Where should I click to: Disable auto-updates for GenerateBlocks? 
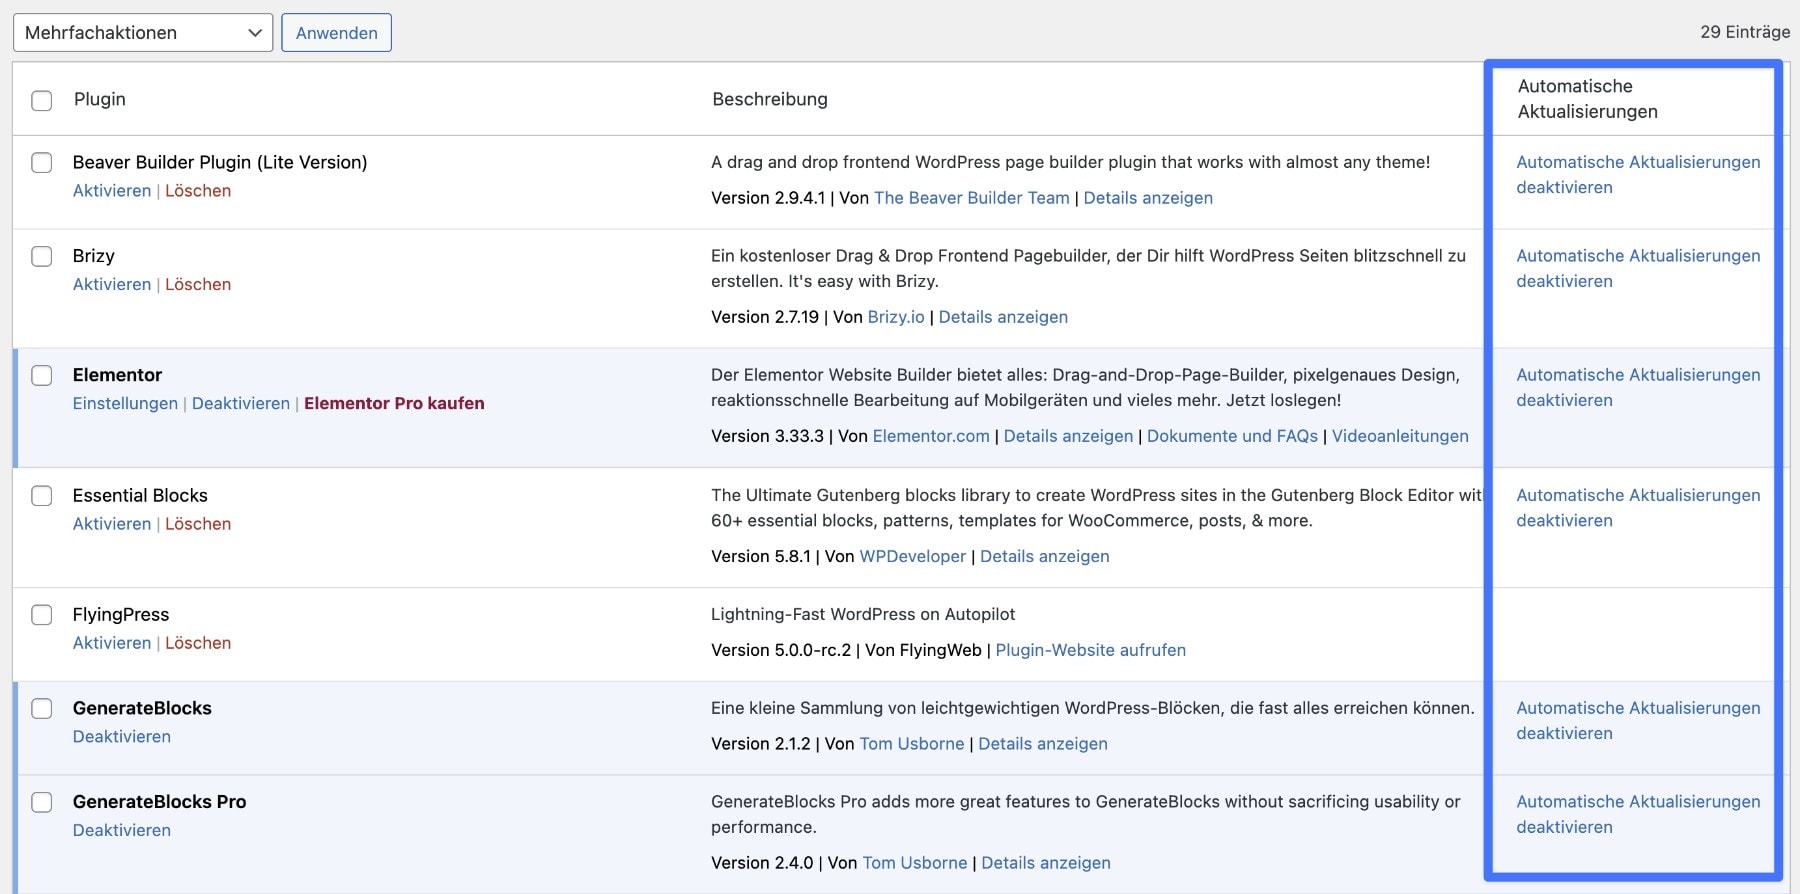point(1638,721)
